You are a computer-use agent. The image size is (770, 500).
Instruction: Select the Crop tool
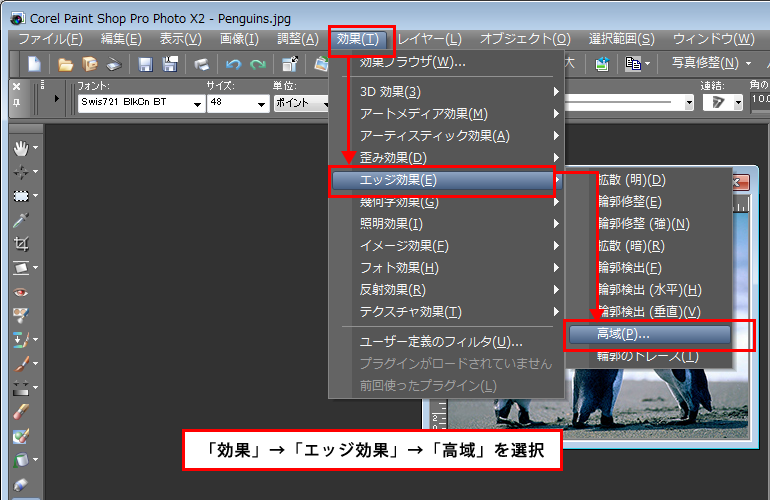pos(21,244)
